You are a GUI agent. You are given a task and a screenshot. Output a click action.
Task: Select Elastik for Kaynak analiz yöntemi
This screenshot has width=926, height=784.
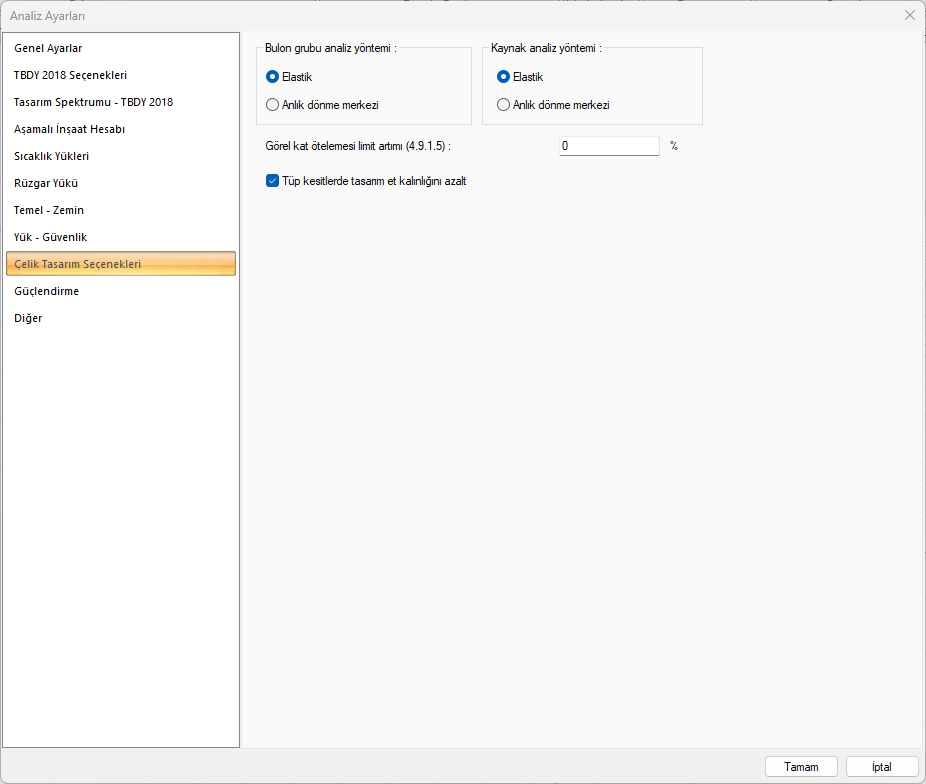click(503, 77)
